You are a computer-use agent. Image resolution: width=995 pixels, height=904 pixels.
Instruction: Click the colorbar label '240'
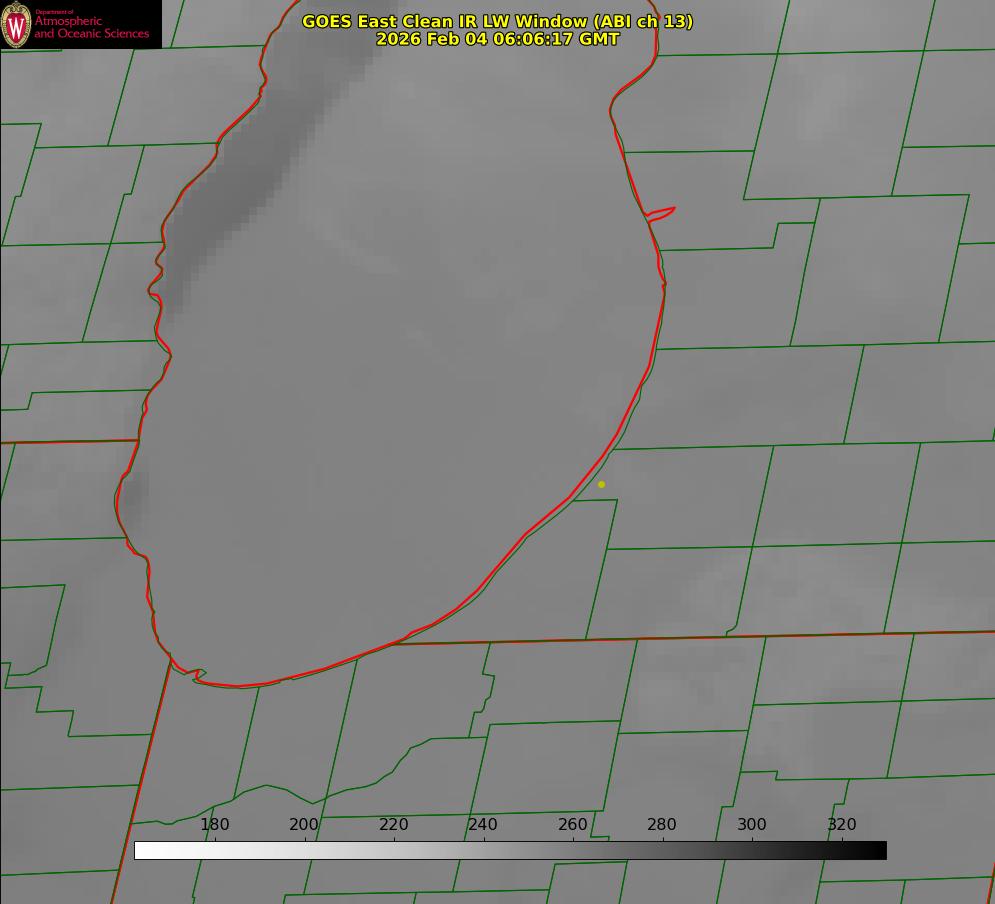click(x=483, y=824)
